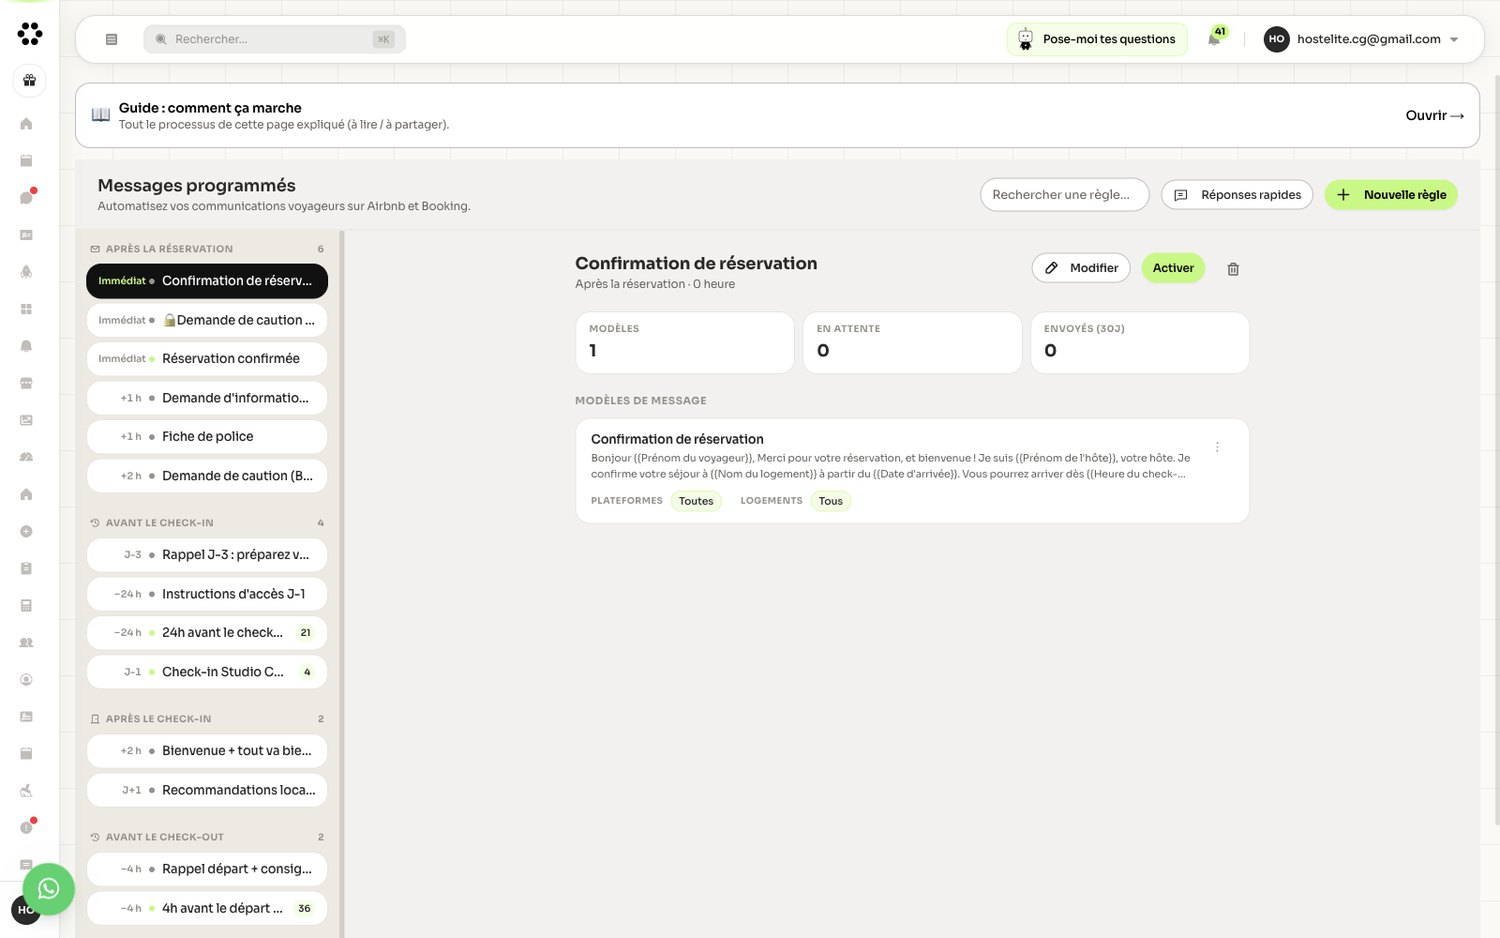The image size is (1500, 938).
Task: Click the Envoyés (30J) stat card
Action: click(x=1140, y=343)
